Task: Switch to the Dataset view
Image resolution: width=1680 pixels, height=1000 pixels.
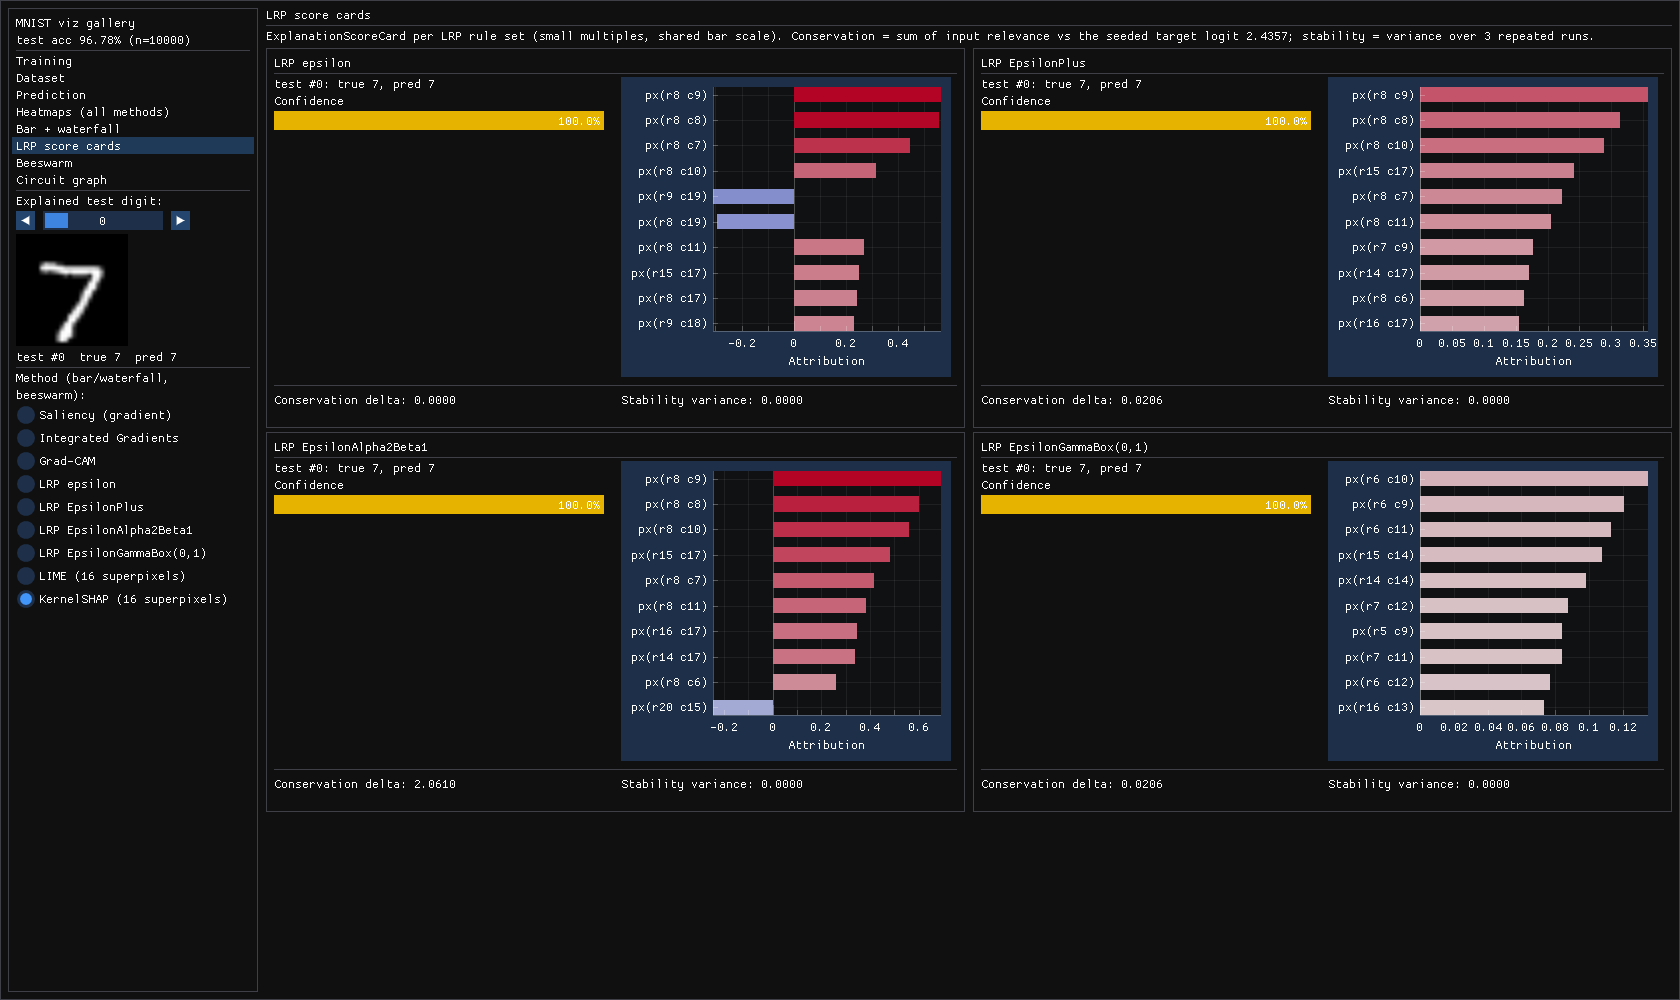Action: coord(133,78)
